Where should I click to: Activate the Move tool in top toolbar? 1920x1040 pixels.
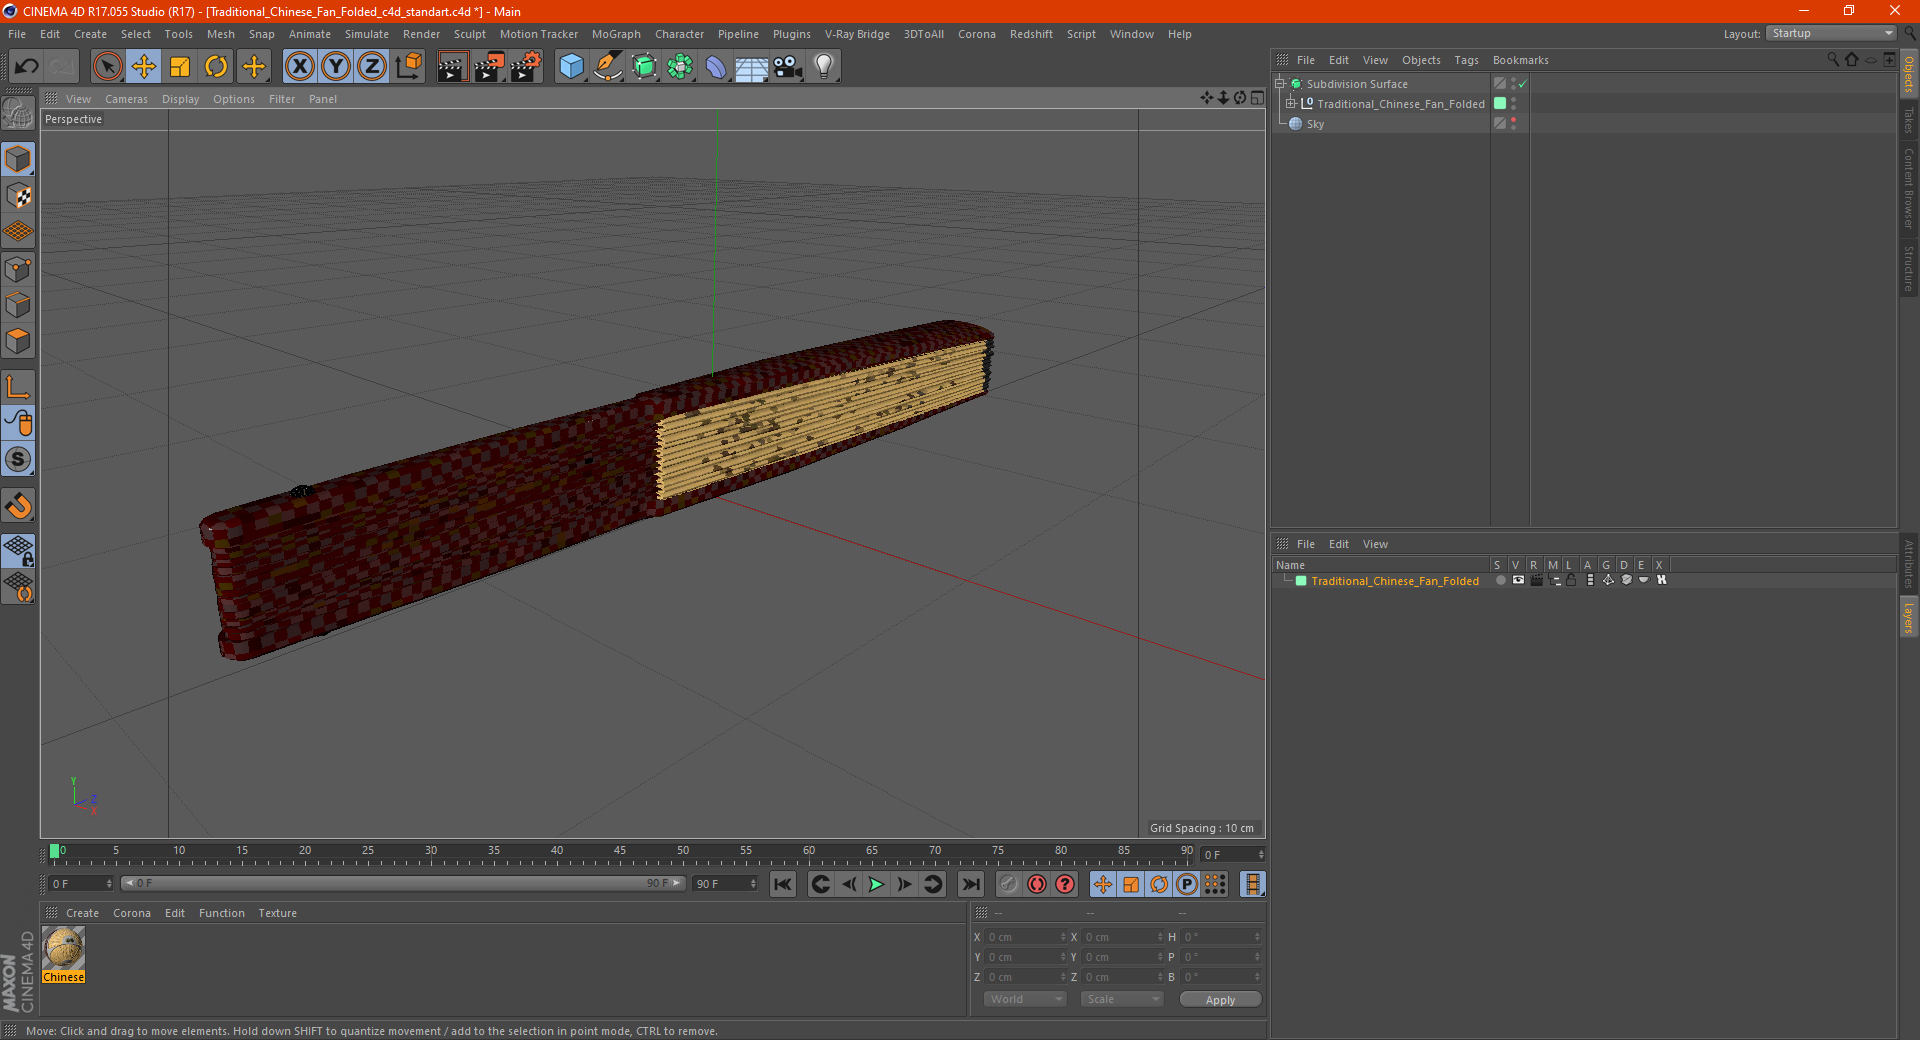(144, 67)
